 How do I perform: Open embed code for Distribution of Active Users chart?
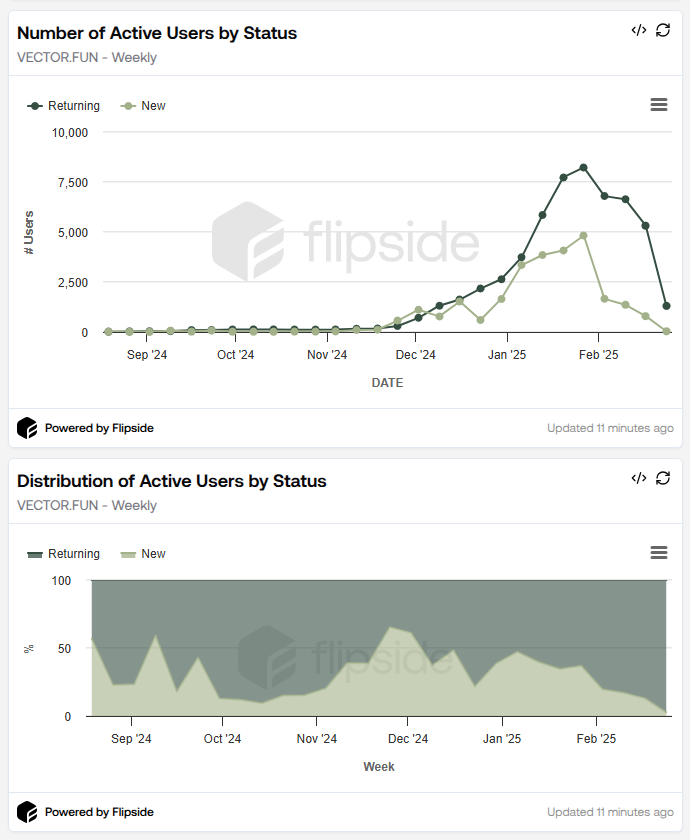(x=638, y=478)
